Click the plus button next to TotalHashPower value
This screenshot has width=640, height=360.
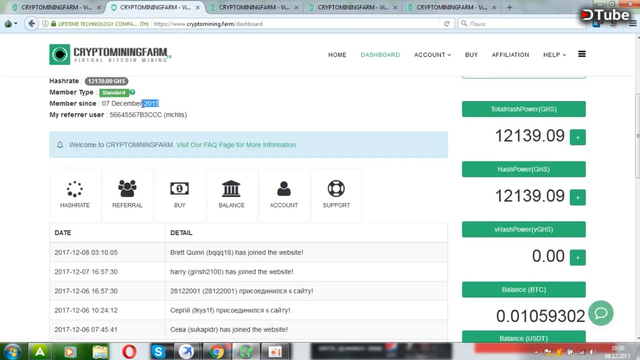(x=578, y=137)
